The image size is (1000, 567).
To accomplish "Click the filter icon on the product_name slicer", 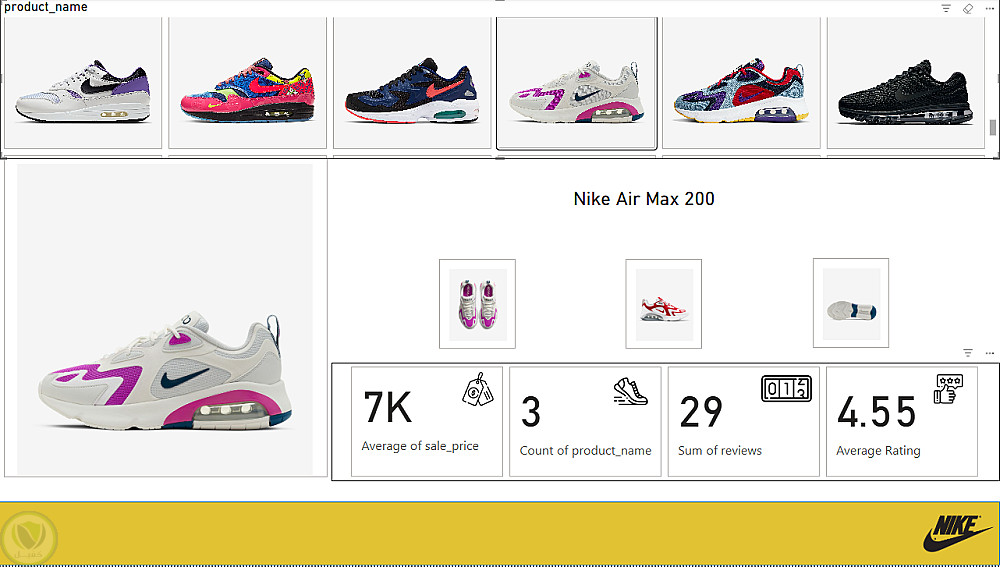I will (946, 8).
